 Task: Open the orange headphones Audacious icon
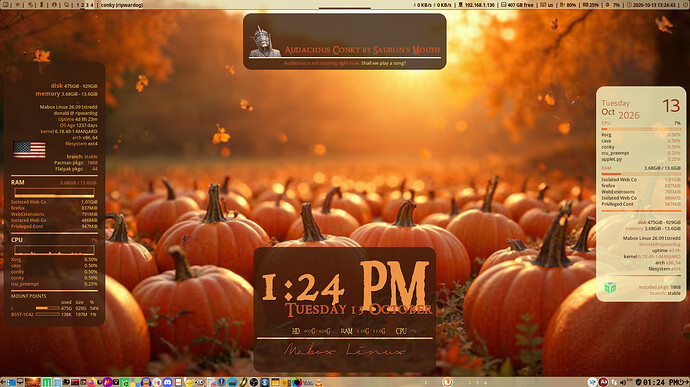point(146,382)
